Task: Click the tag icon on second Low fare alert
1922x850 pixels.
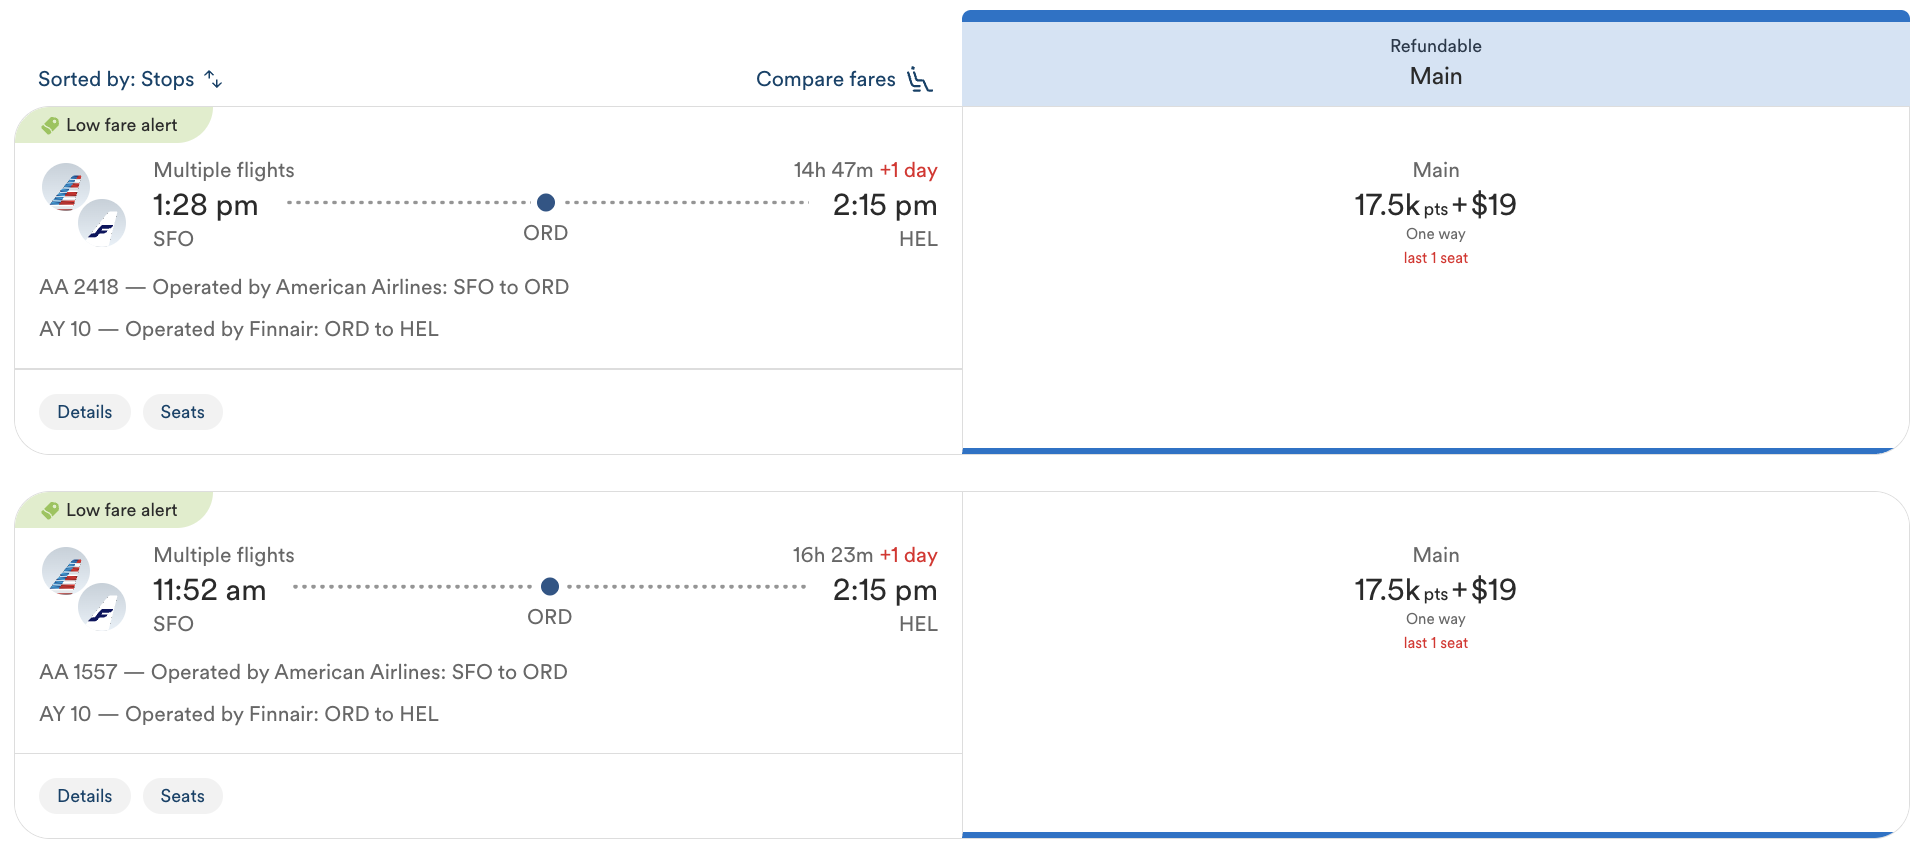Action: click(x=50, y=511)
